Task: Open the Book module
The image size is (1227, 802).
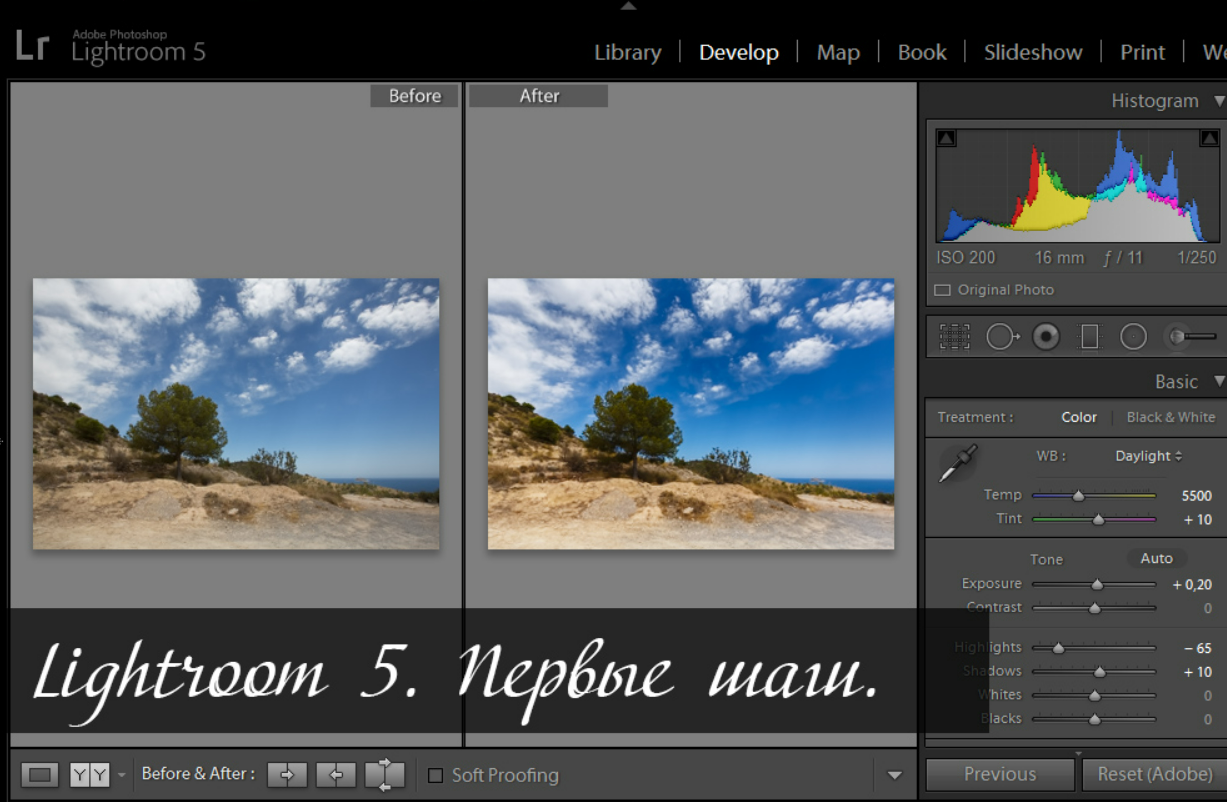Action: tap(922, 52)
